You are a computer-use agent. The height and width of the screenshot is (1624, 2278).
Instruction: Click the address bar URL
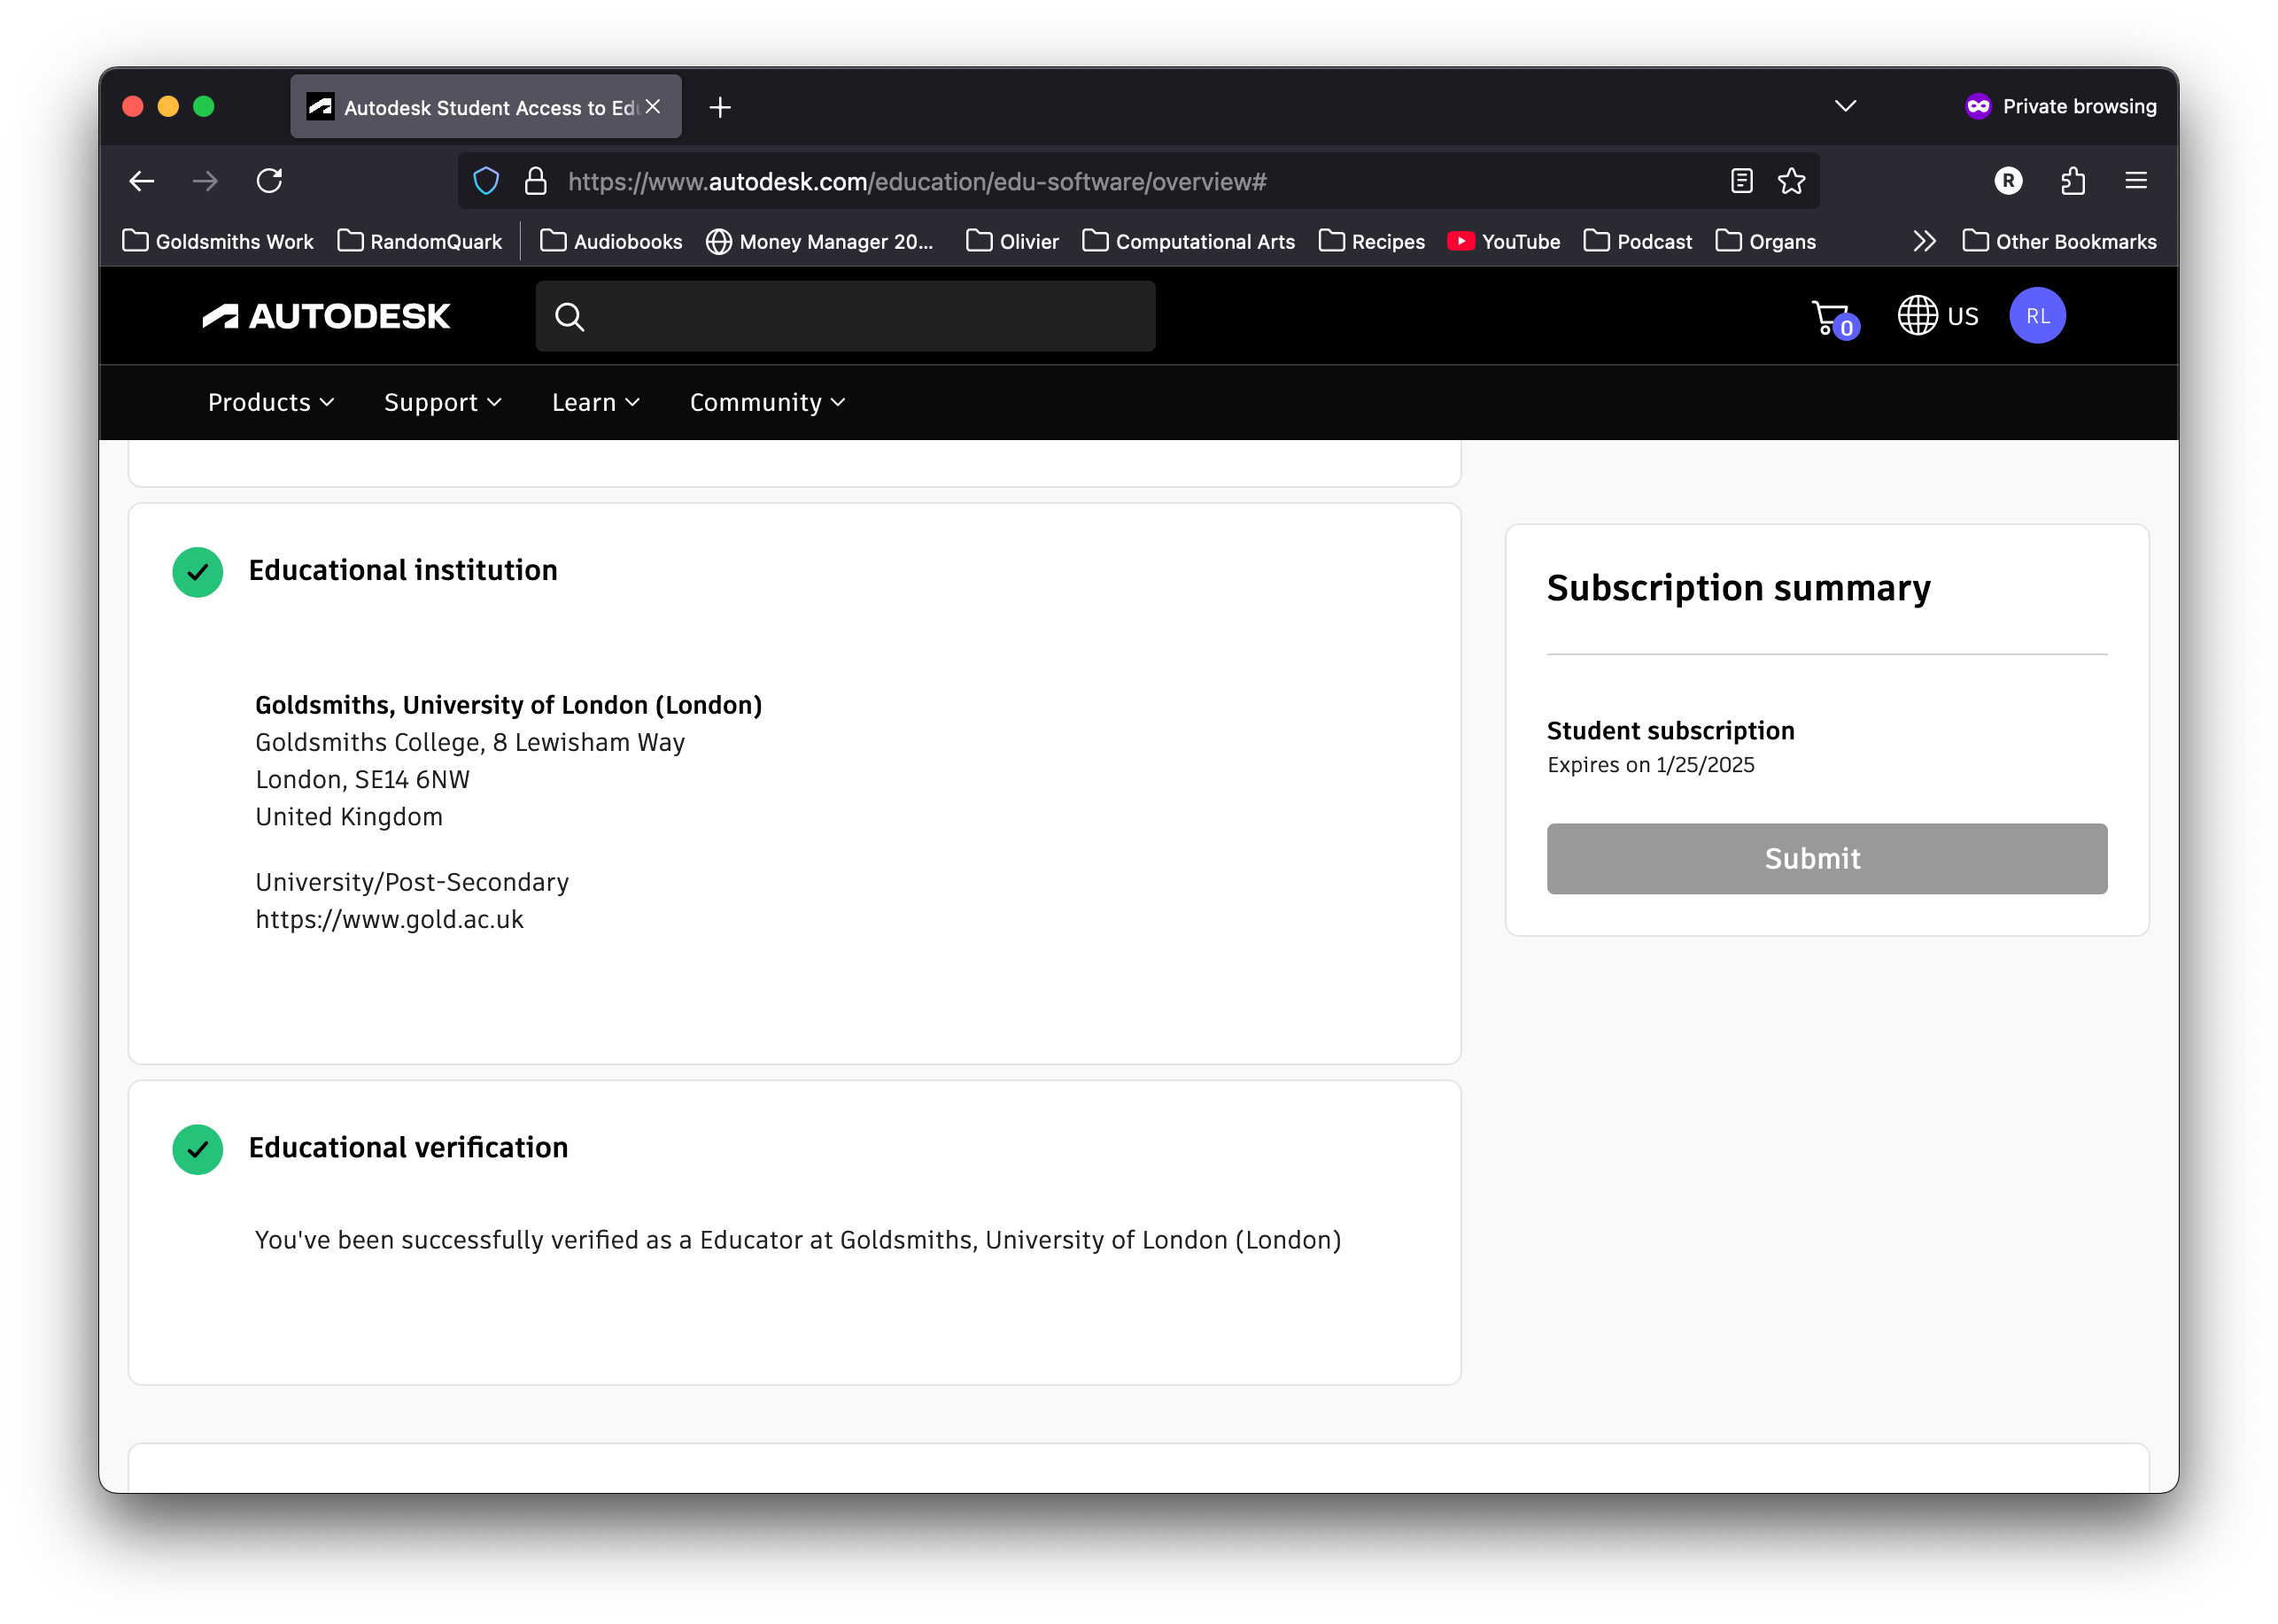917,181
